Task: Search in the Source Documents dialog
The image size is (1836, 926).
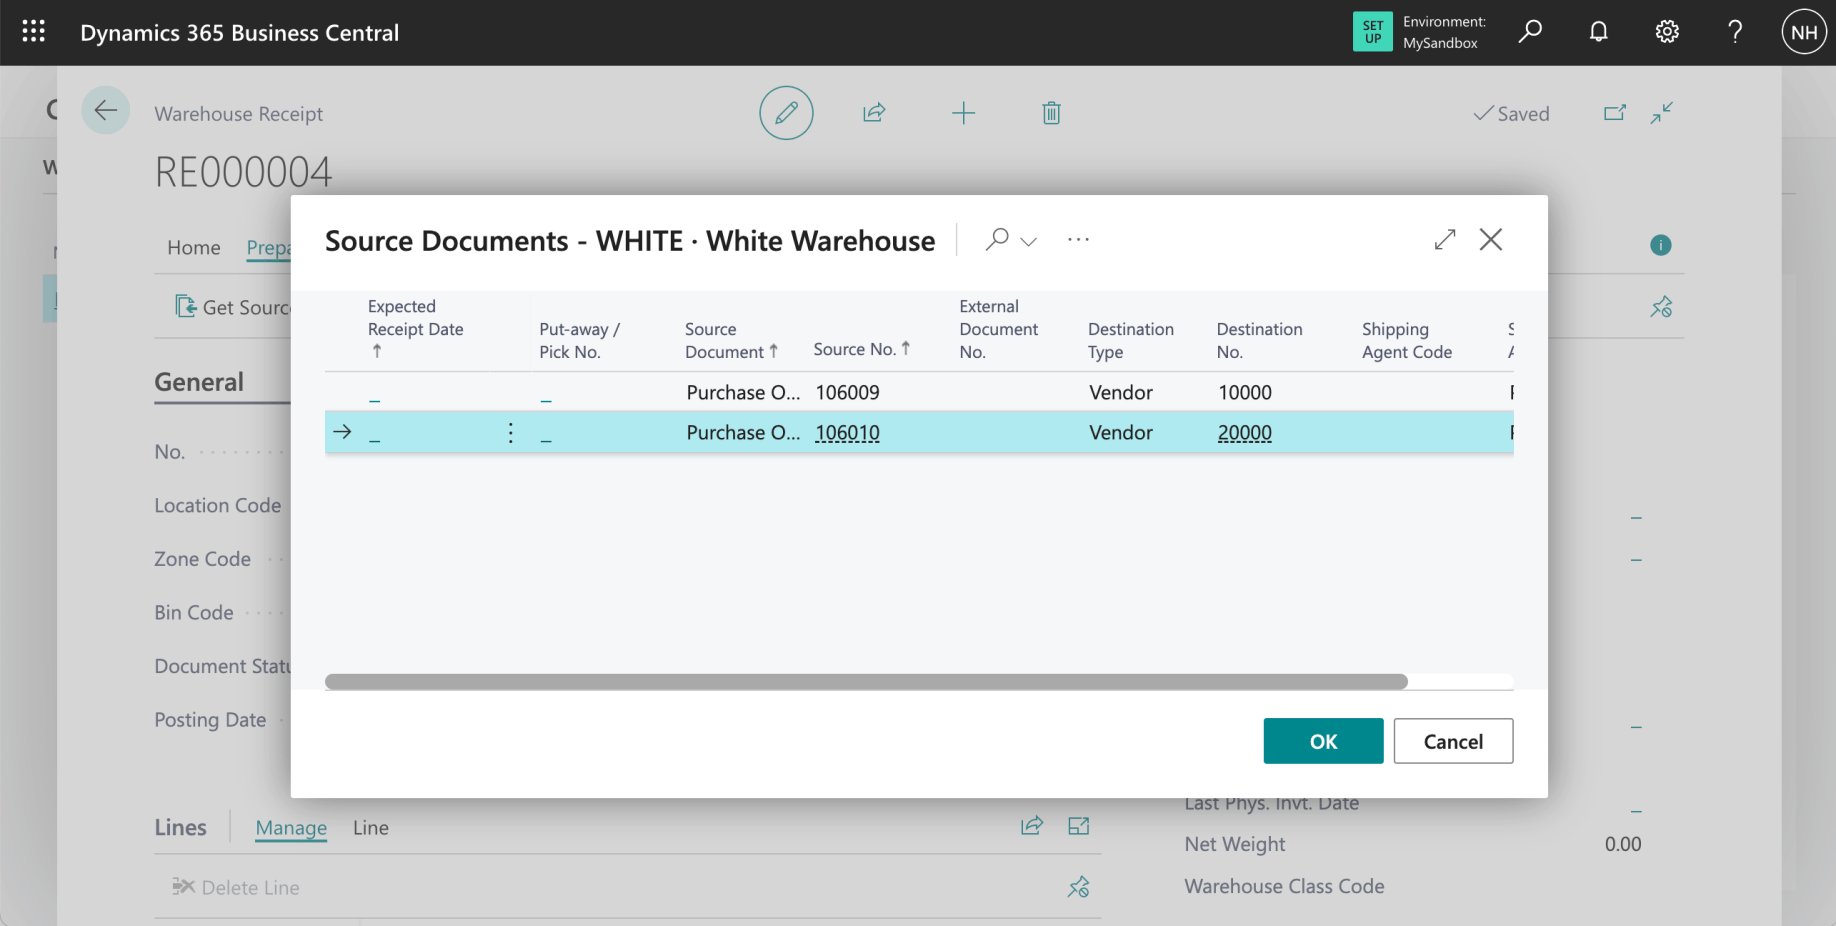Action: click(x=997, y=239)
